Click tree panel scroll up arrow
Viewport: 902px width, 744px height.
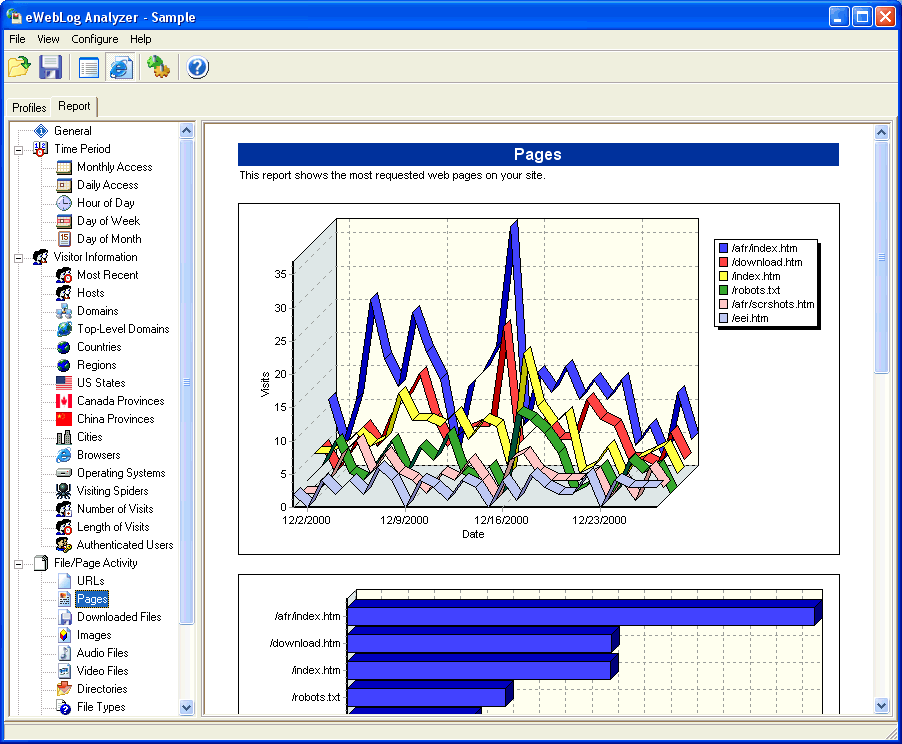(186, 131)
